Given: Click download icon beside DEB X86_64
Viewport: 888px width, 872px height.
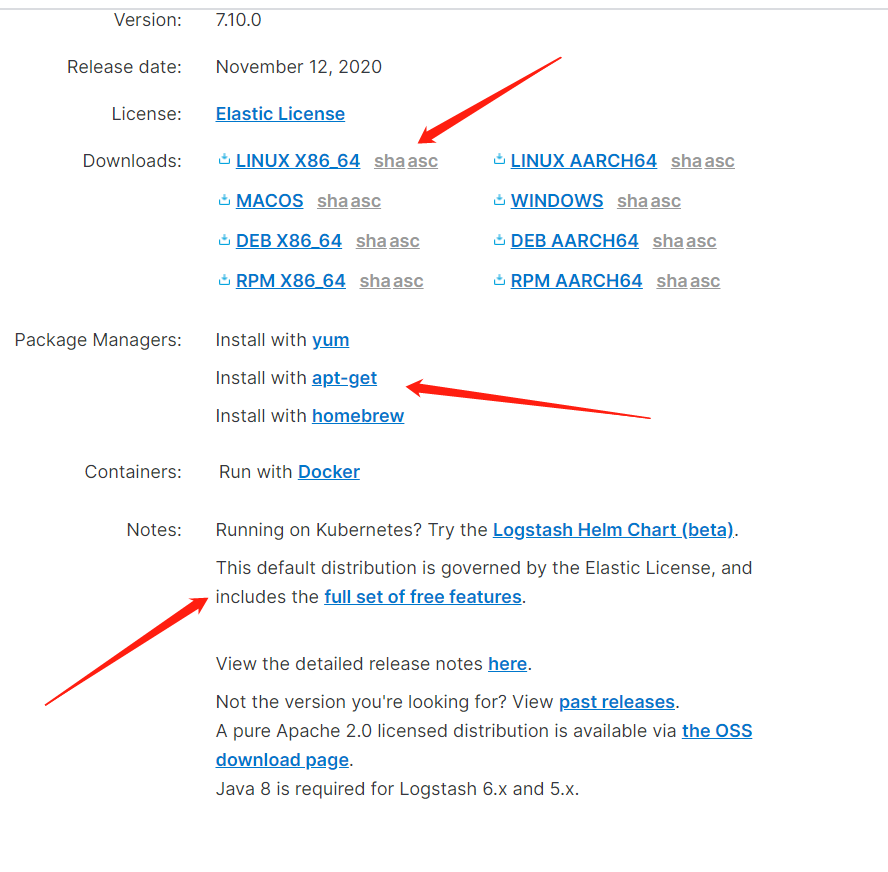Looking at the screenshot, I should tap(224, 240).
